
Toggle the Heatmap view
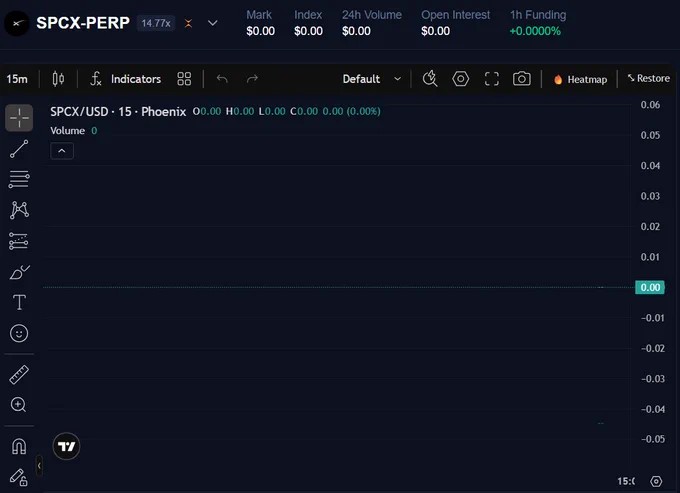[x=580, y=79]
